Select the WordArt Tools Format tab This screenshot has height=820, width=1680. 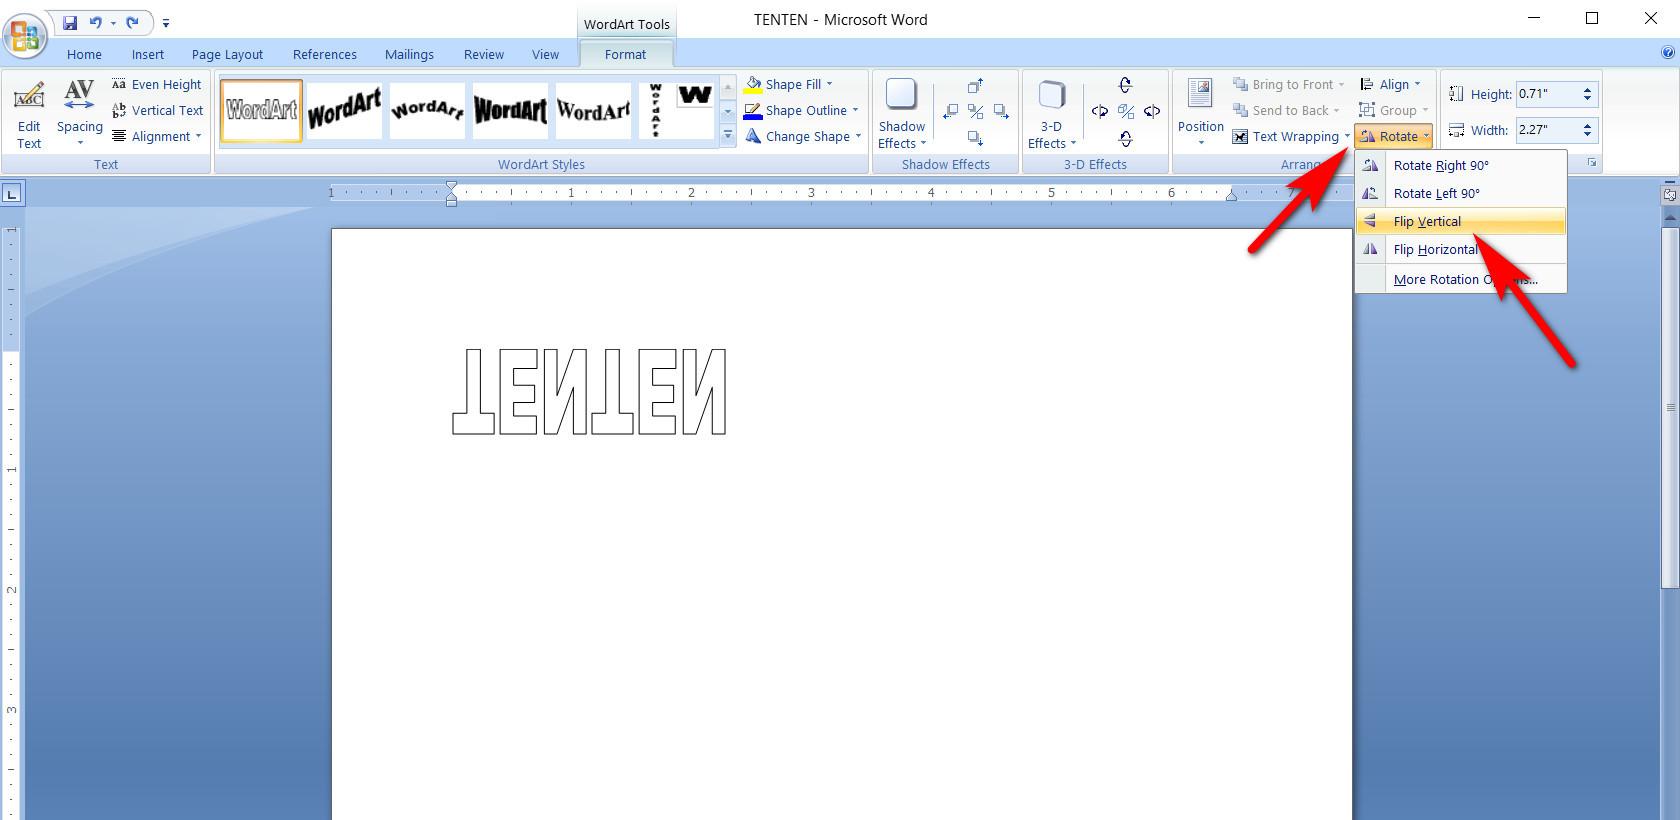(x=625, y=54)
